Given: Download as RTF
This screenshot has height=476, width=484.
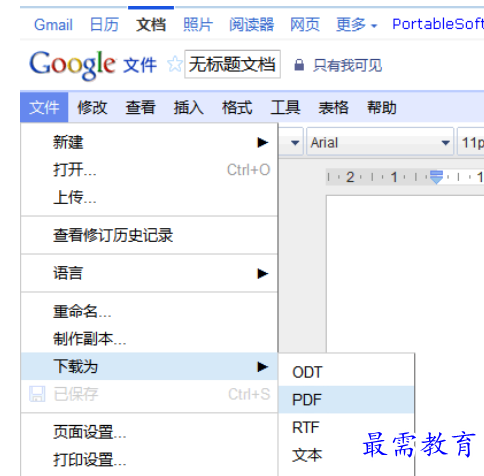Looking at the screenshot, I should pos(346,427).
